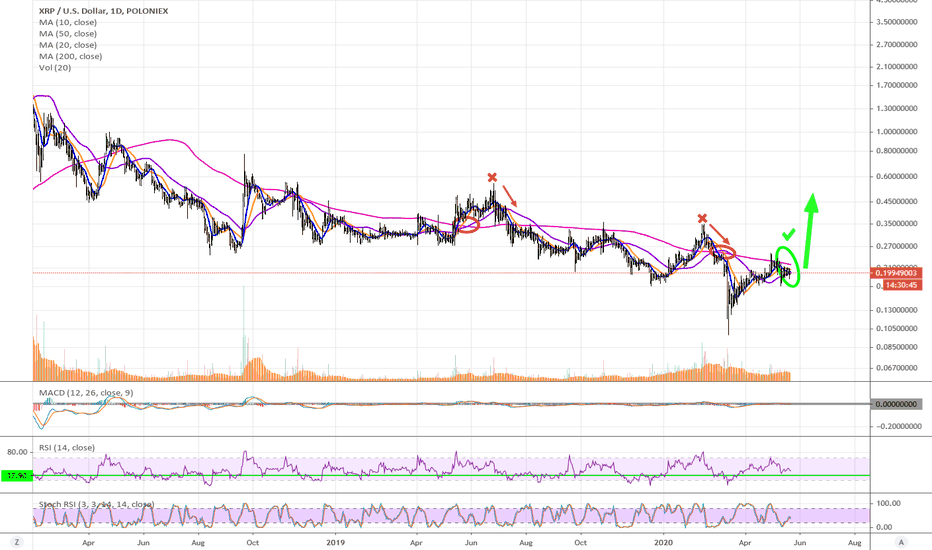The image size is (932, 550).
Task: Open the RSI (14, close) indicator label
Action: point(67,447)
